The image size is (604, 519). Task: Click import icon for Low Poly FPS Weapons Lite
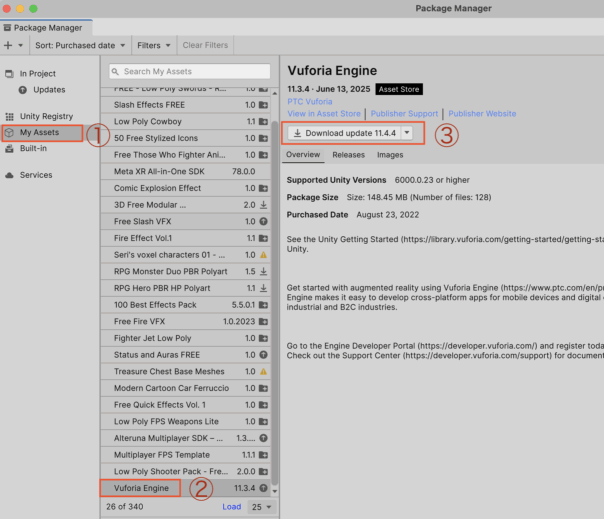[263, 421]
